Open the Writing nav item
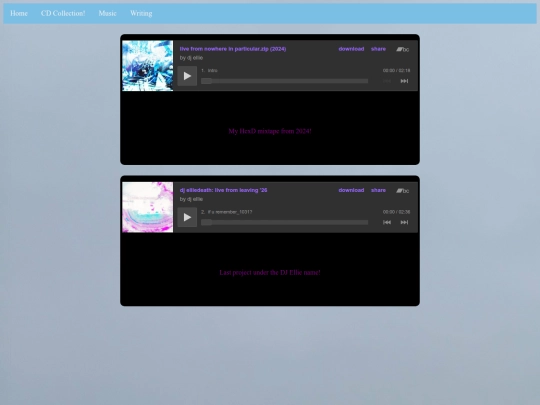540x405 pixels. (x=141, y=13)
